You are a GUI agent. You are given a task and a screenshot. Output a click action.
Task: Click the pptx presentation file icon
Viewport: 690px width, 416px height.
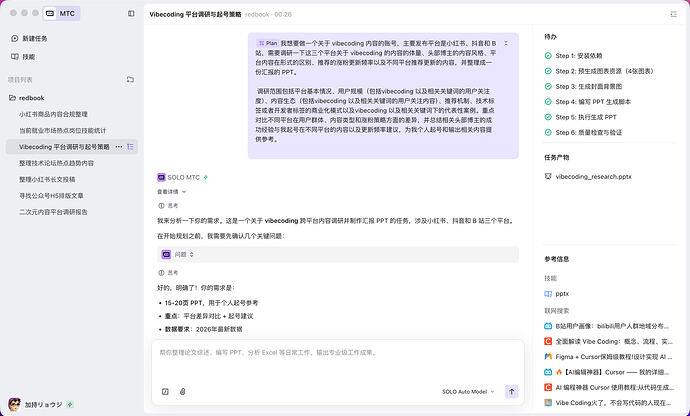click(548, 177)
